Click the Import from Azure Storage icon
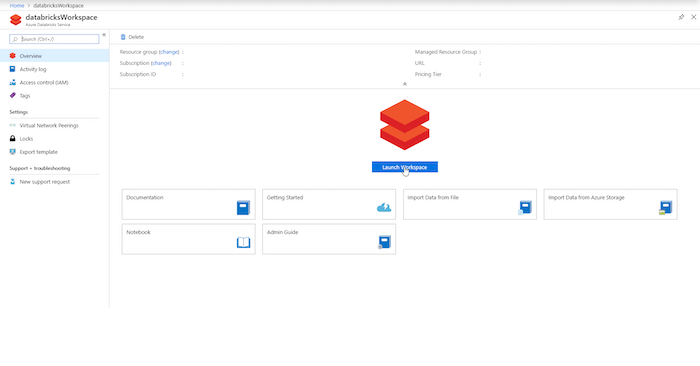Screen dimensions: 700x366 point(665,208)
